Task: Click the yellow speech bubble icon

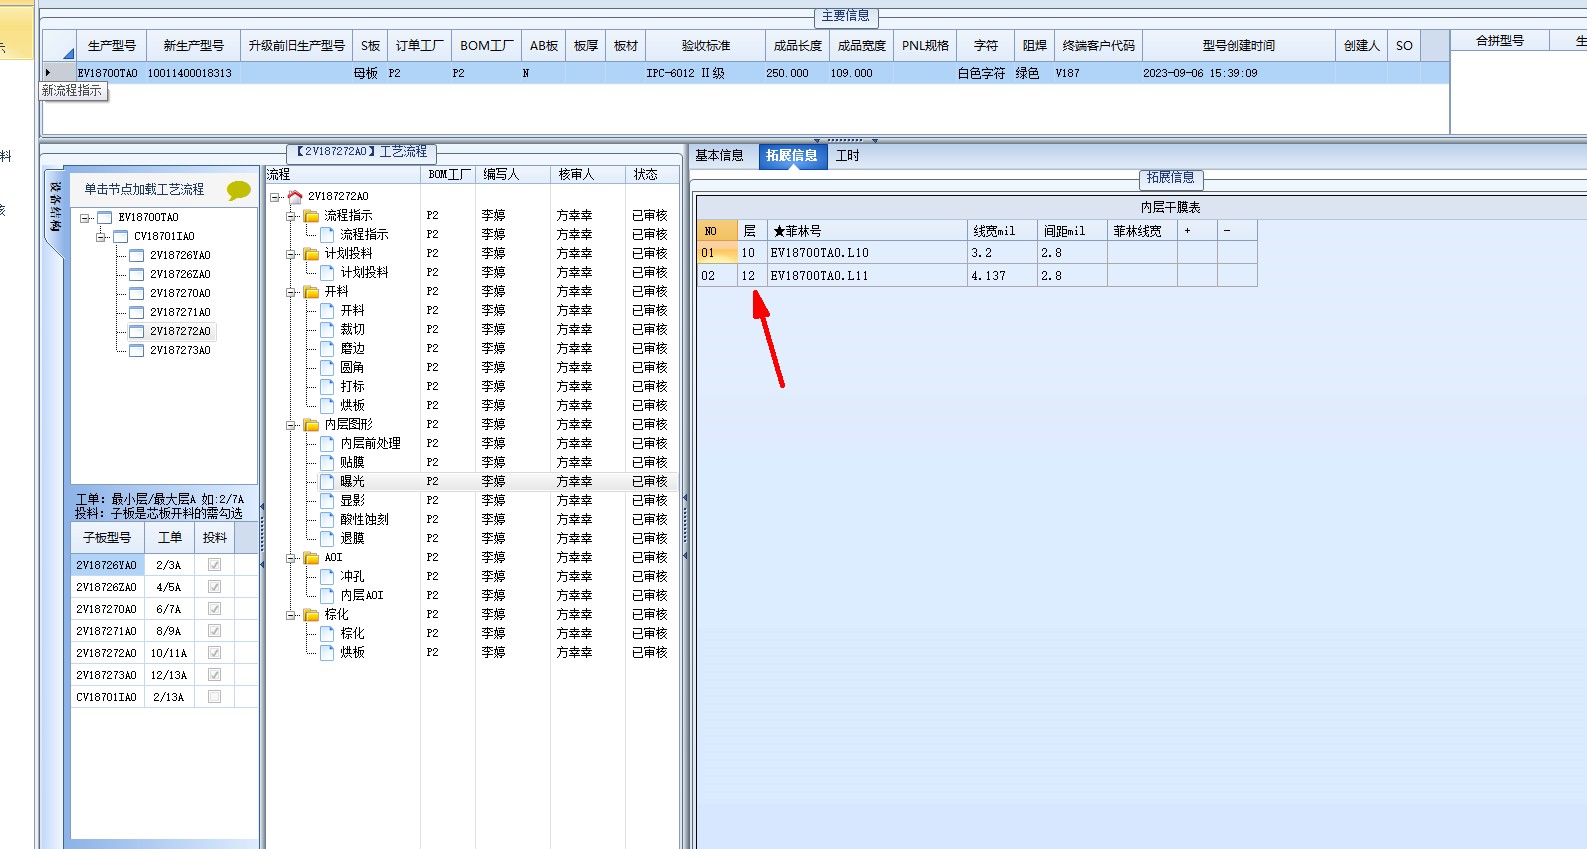Action: tap(239, 190)
